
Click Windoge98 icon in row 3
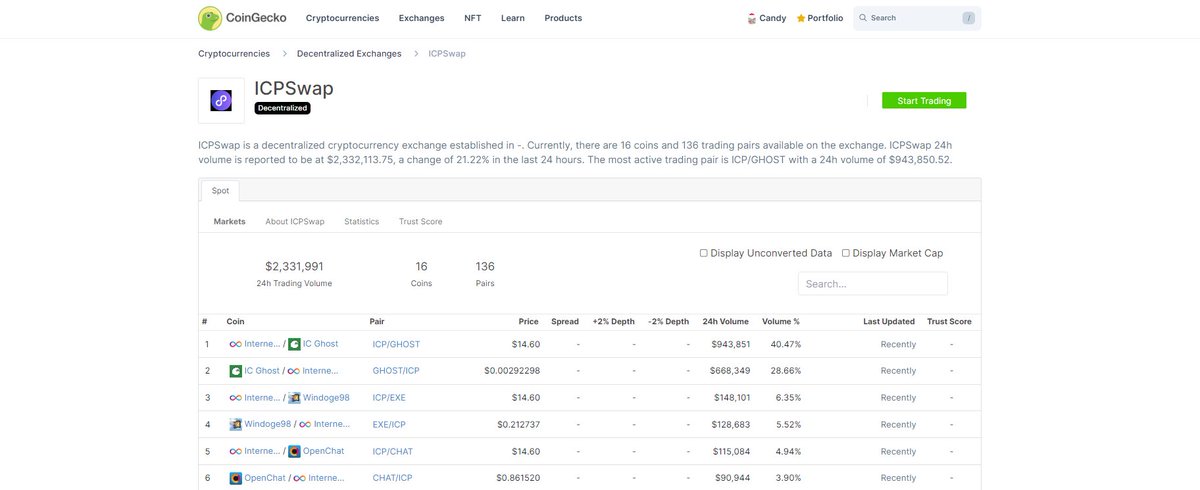[294, 398]
